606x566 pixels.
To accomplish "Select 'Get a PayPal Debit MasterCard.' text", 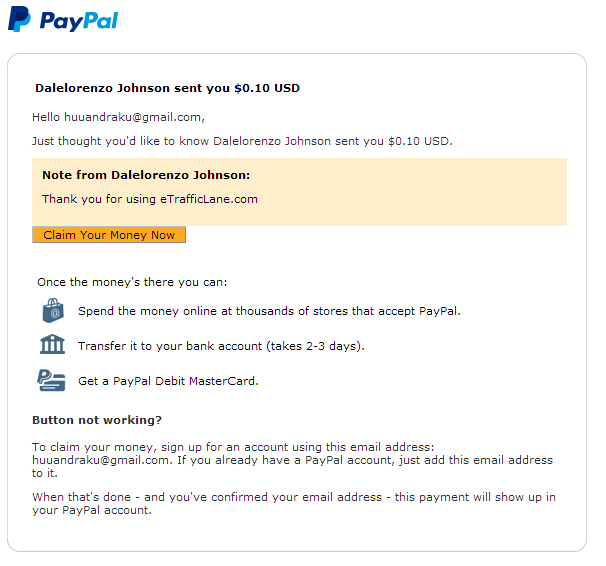I will [x=169, y=381].
